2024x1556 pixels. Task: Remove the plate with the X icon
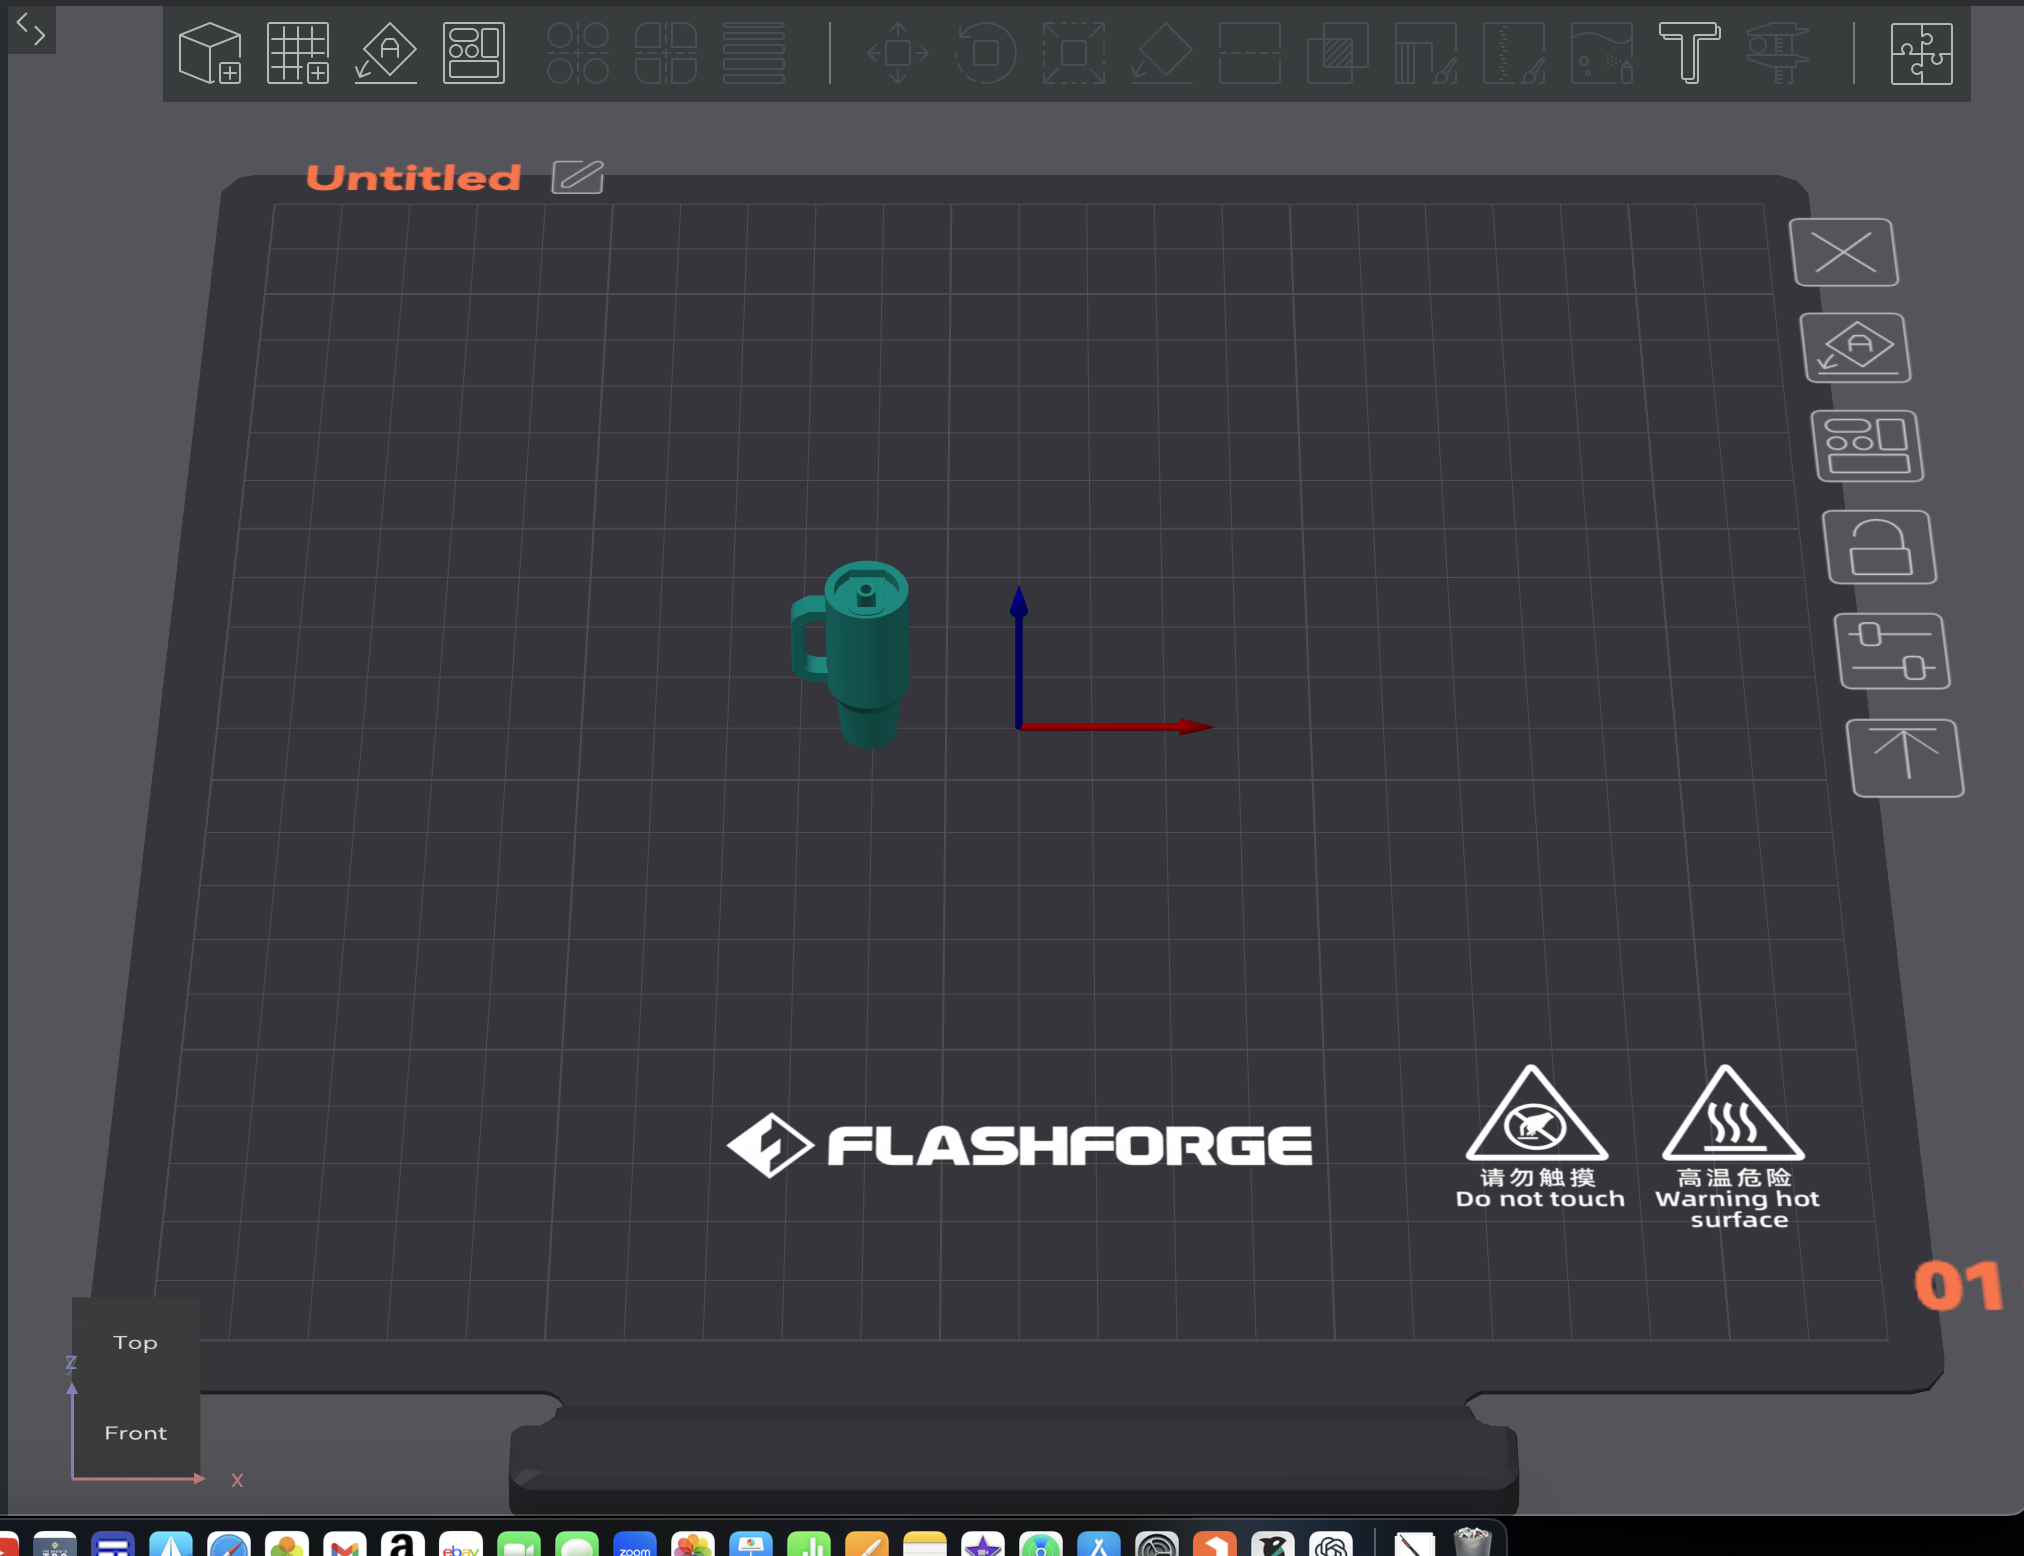point(1844,252)
